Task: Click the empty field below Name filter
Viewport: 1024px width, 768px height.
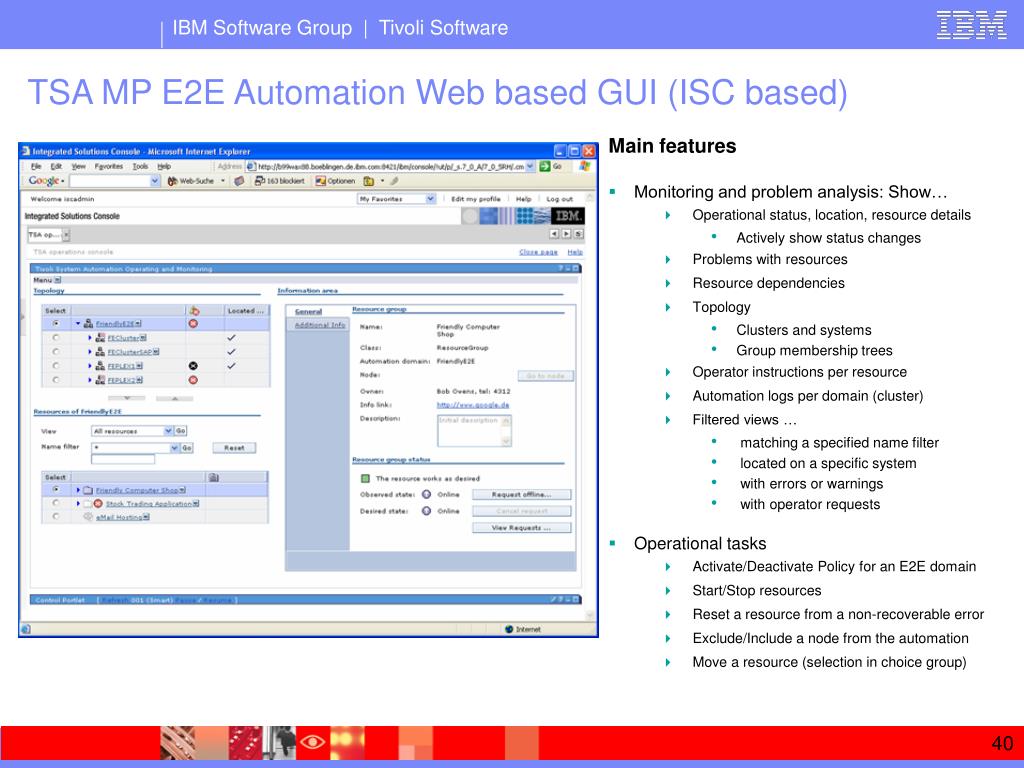Action: [x=123, y=459]
